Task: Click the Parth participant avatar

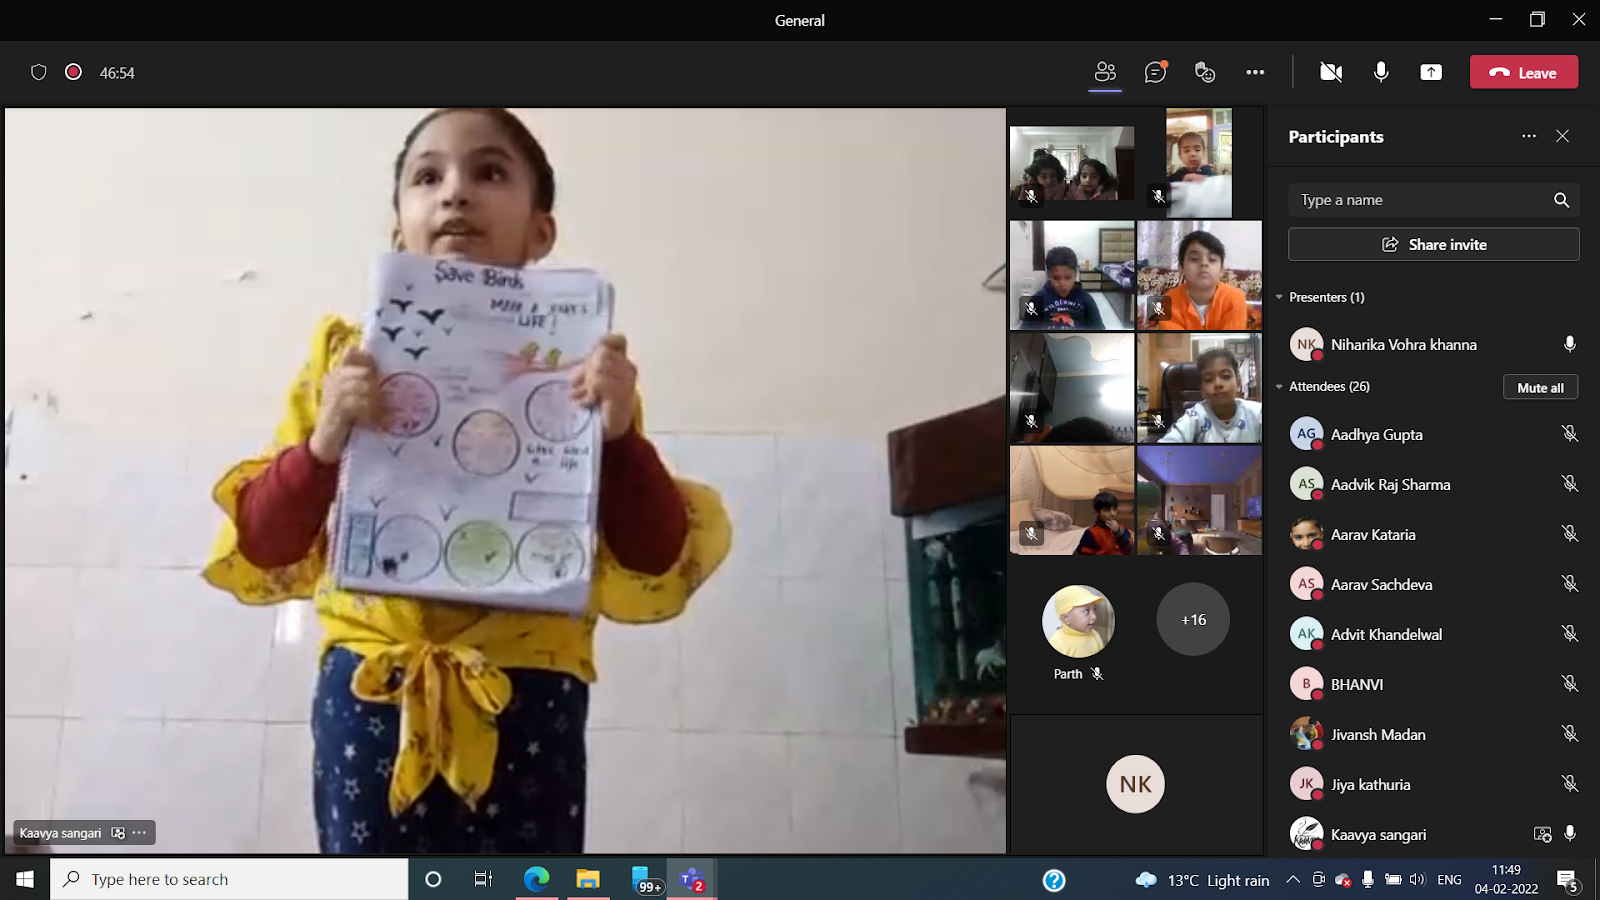Action: (1078, 621)
